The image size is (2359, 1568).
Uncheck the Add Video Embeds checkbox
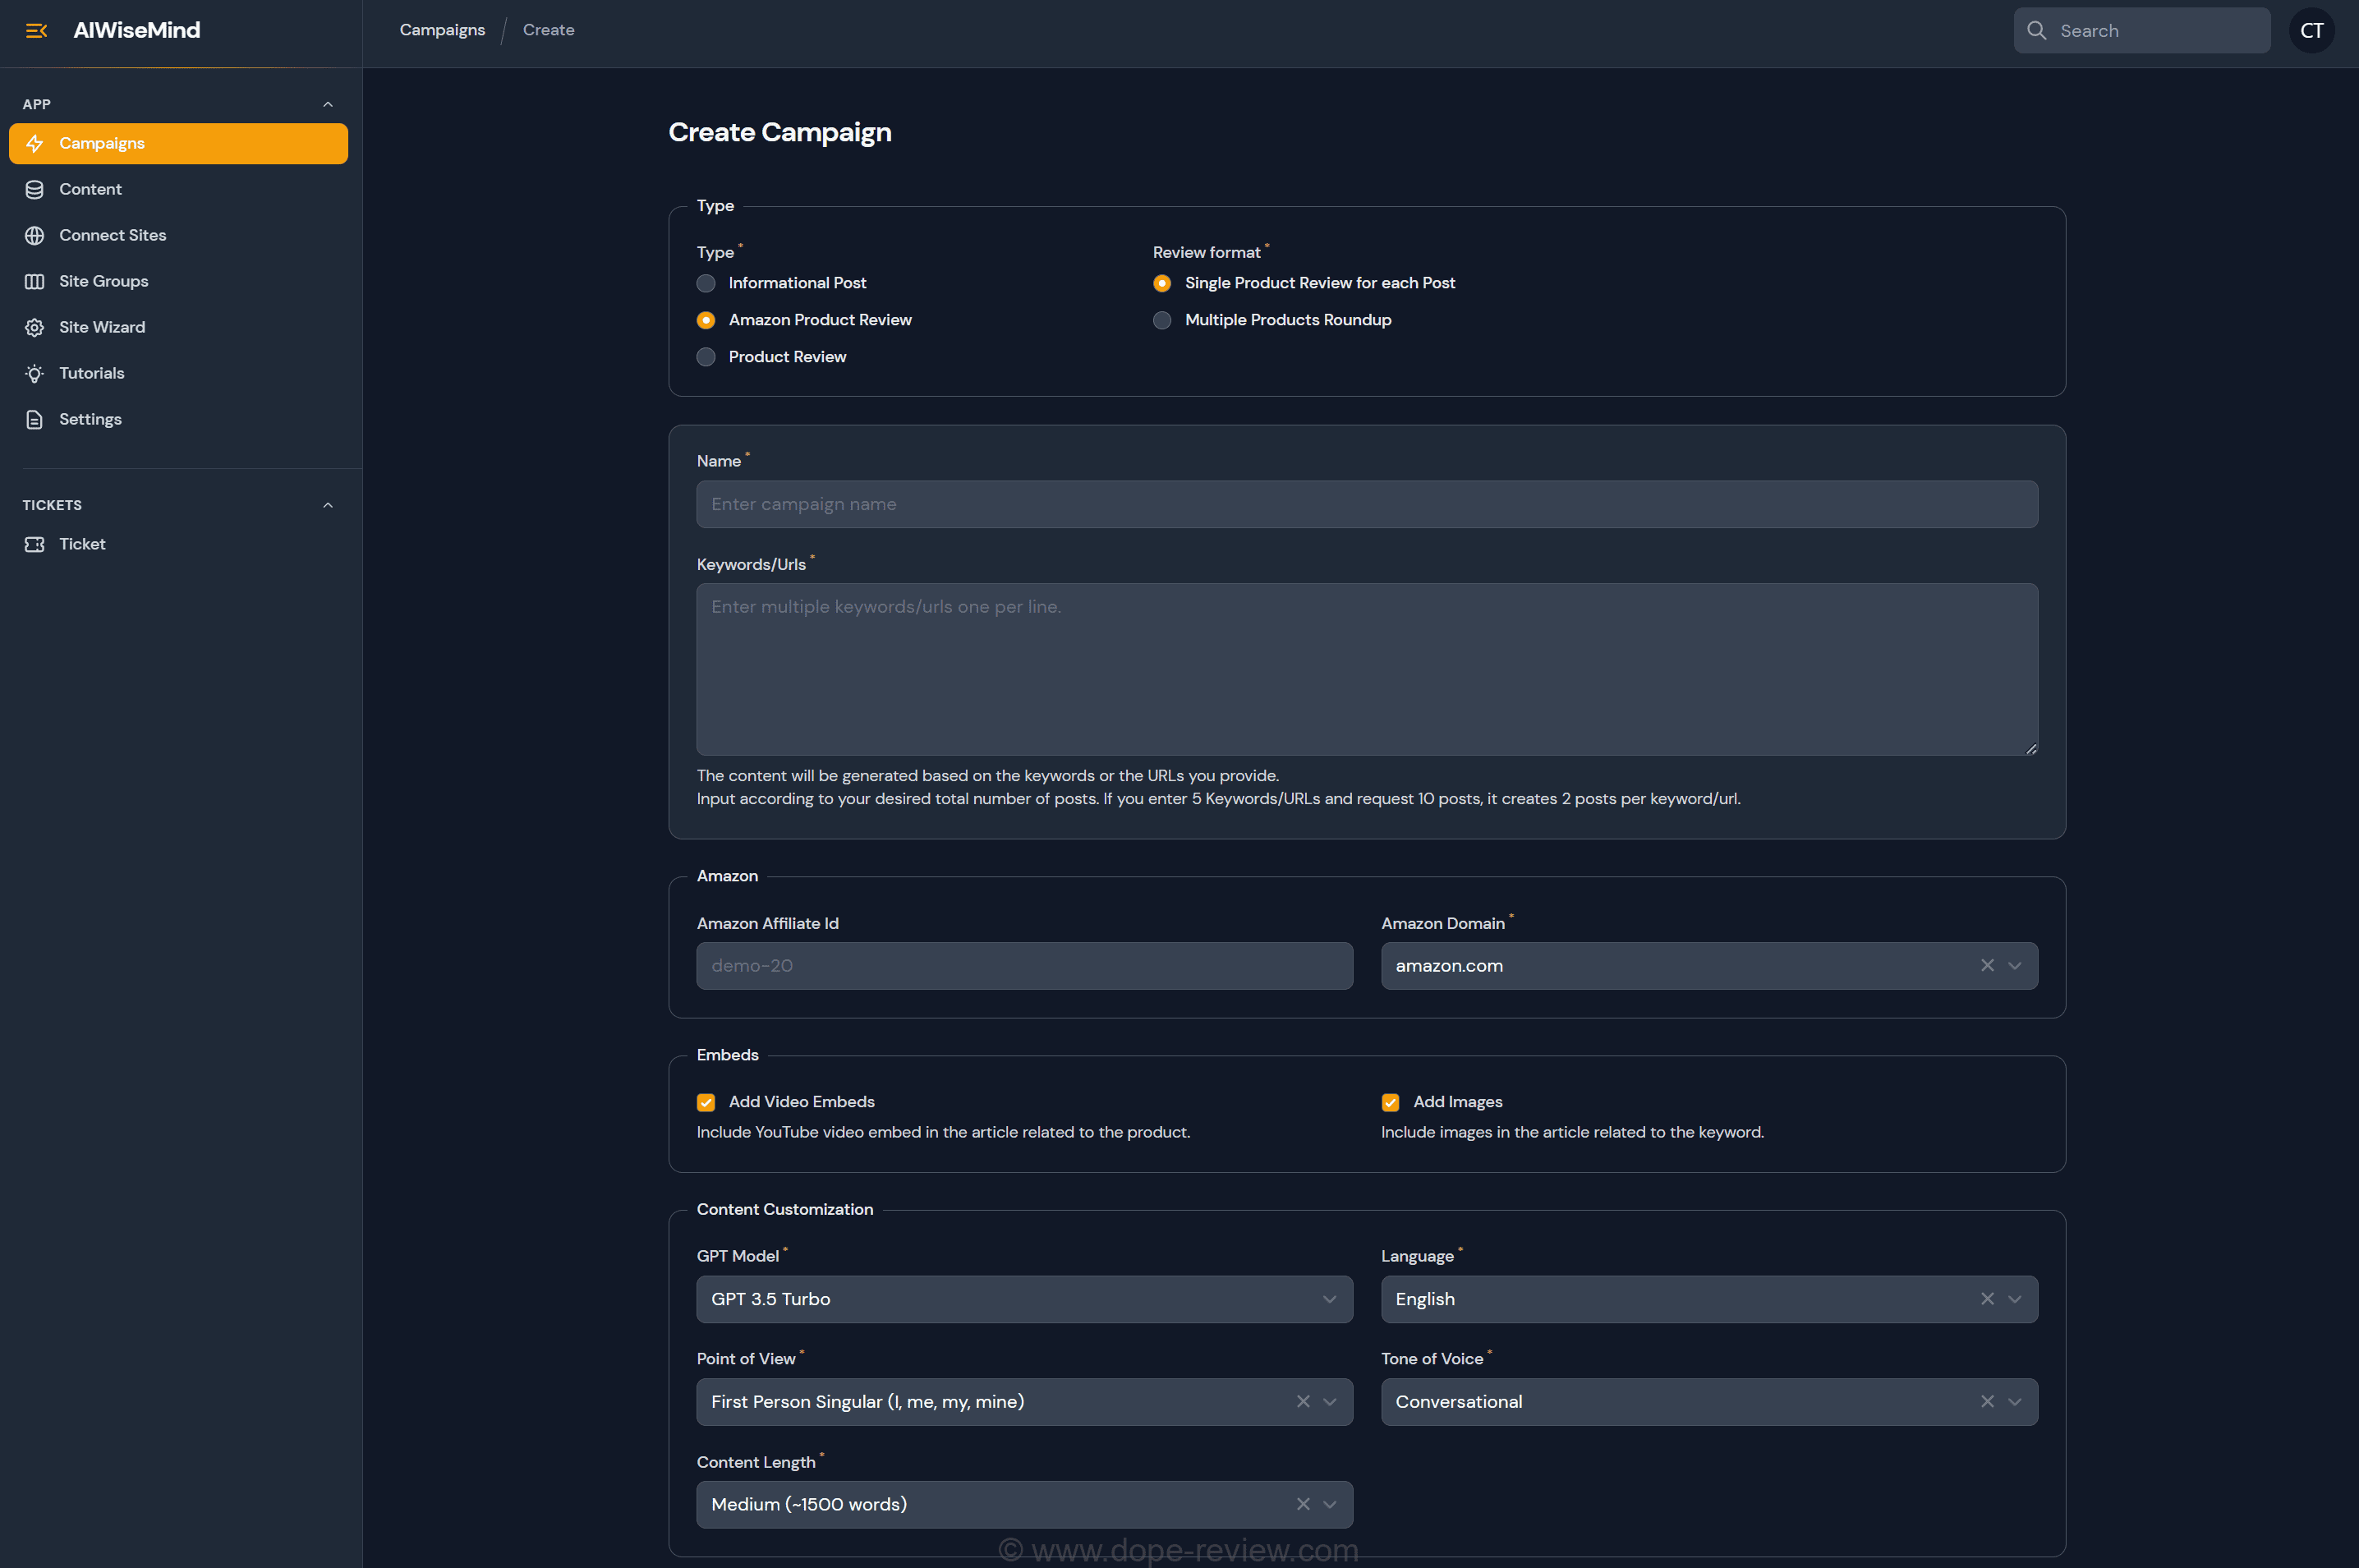(706, 1102)
